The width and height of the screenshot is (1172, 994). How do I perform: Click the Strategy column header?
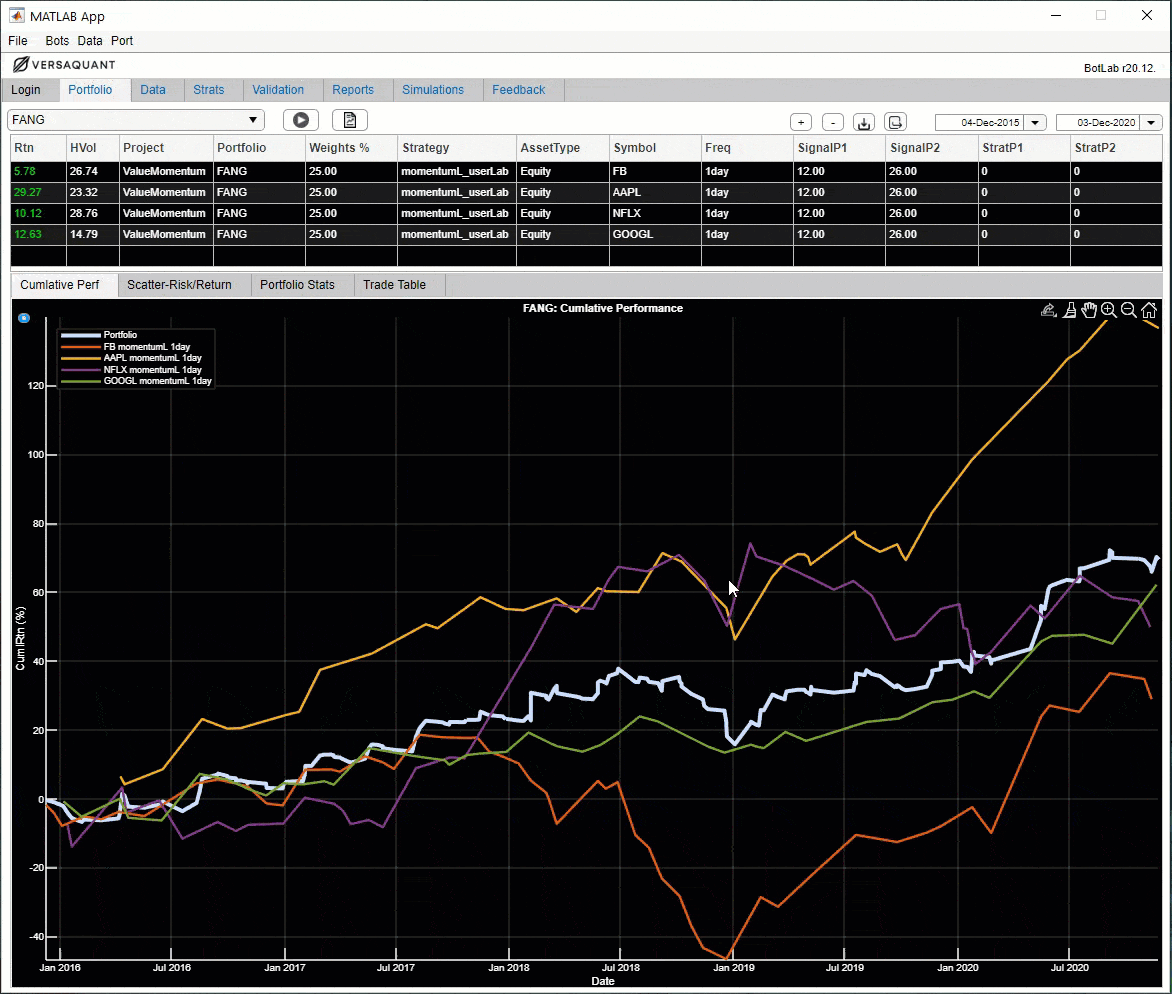[x=457, y=148]
